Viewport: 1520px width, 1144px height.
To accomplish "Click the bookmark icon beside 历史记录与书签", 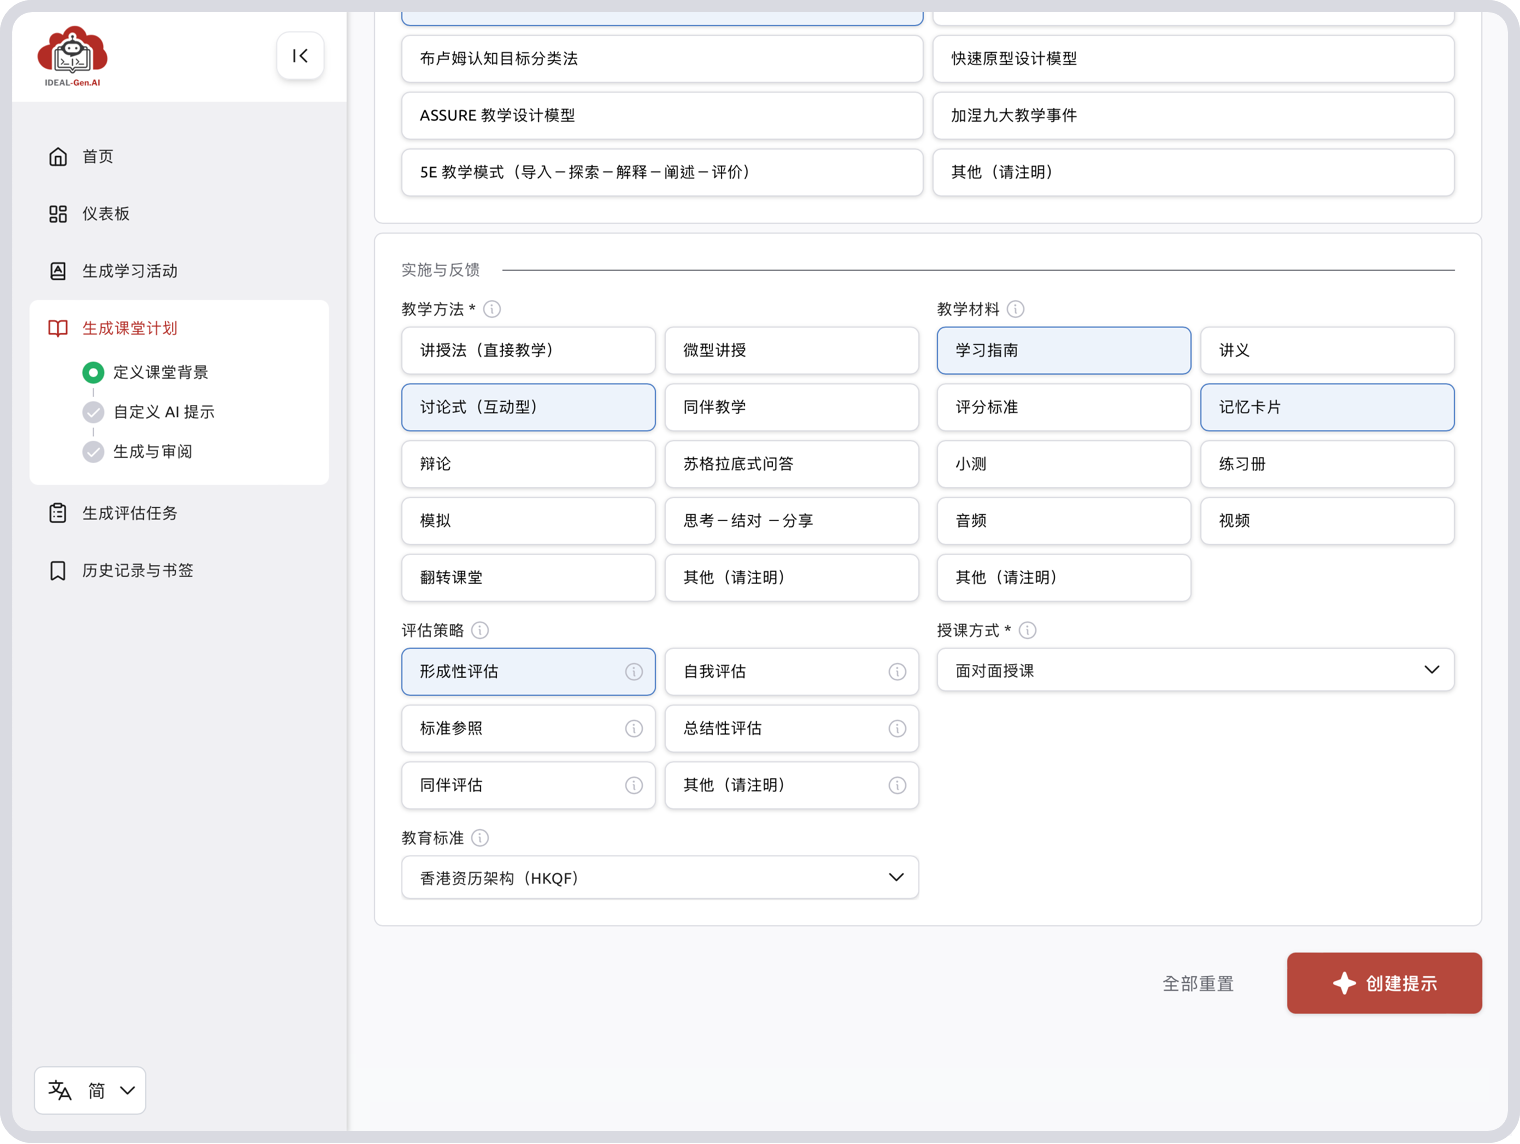I will [x=58, y=570].
